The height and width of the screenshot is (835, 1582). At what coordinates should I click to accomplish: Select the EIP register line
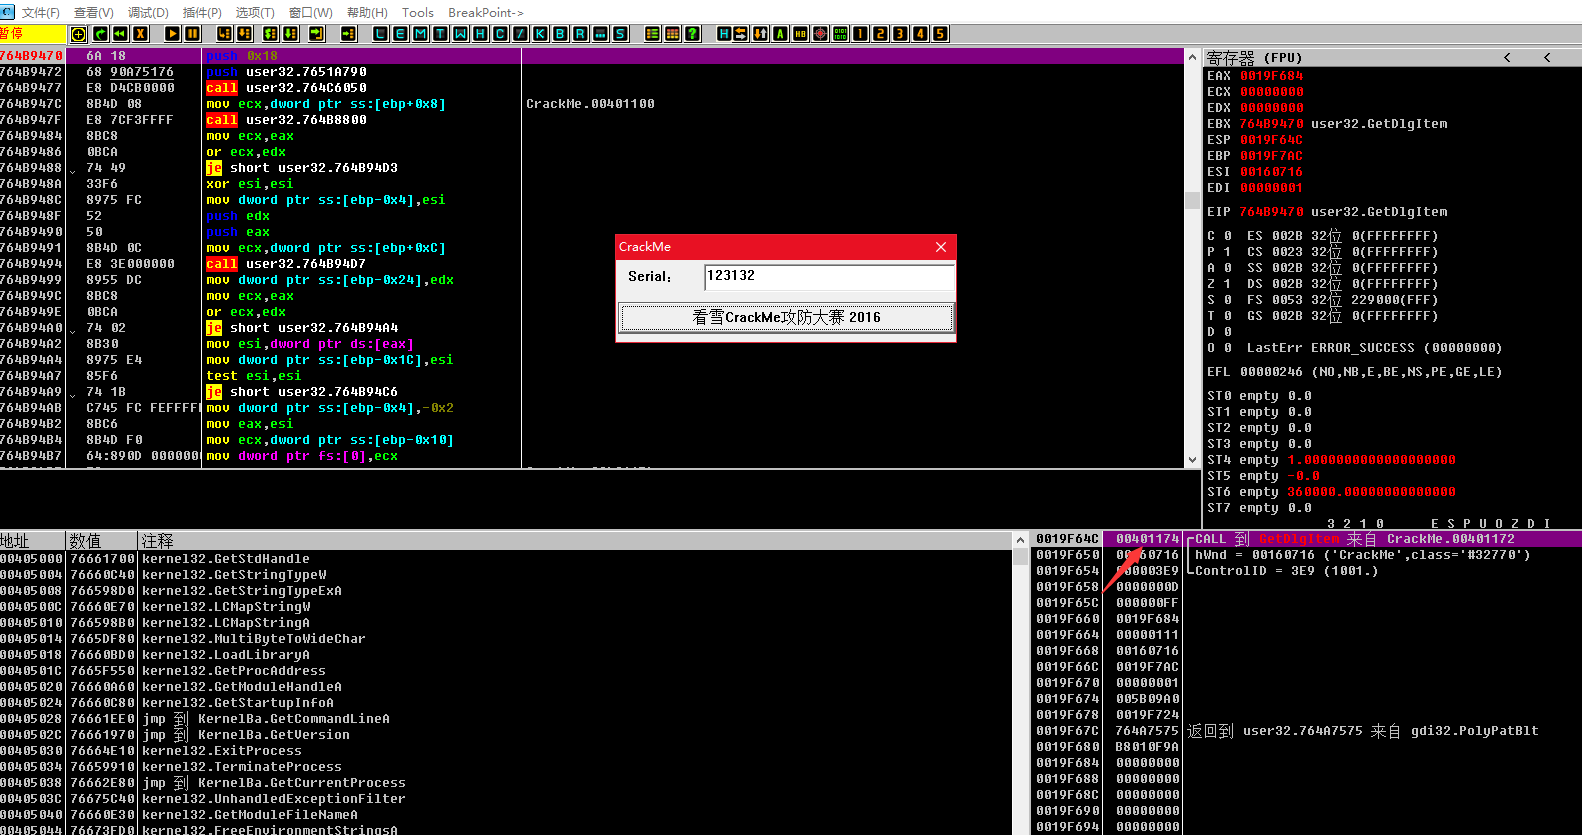coord(1327,212)
